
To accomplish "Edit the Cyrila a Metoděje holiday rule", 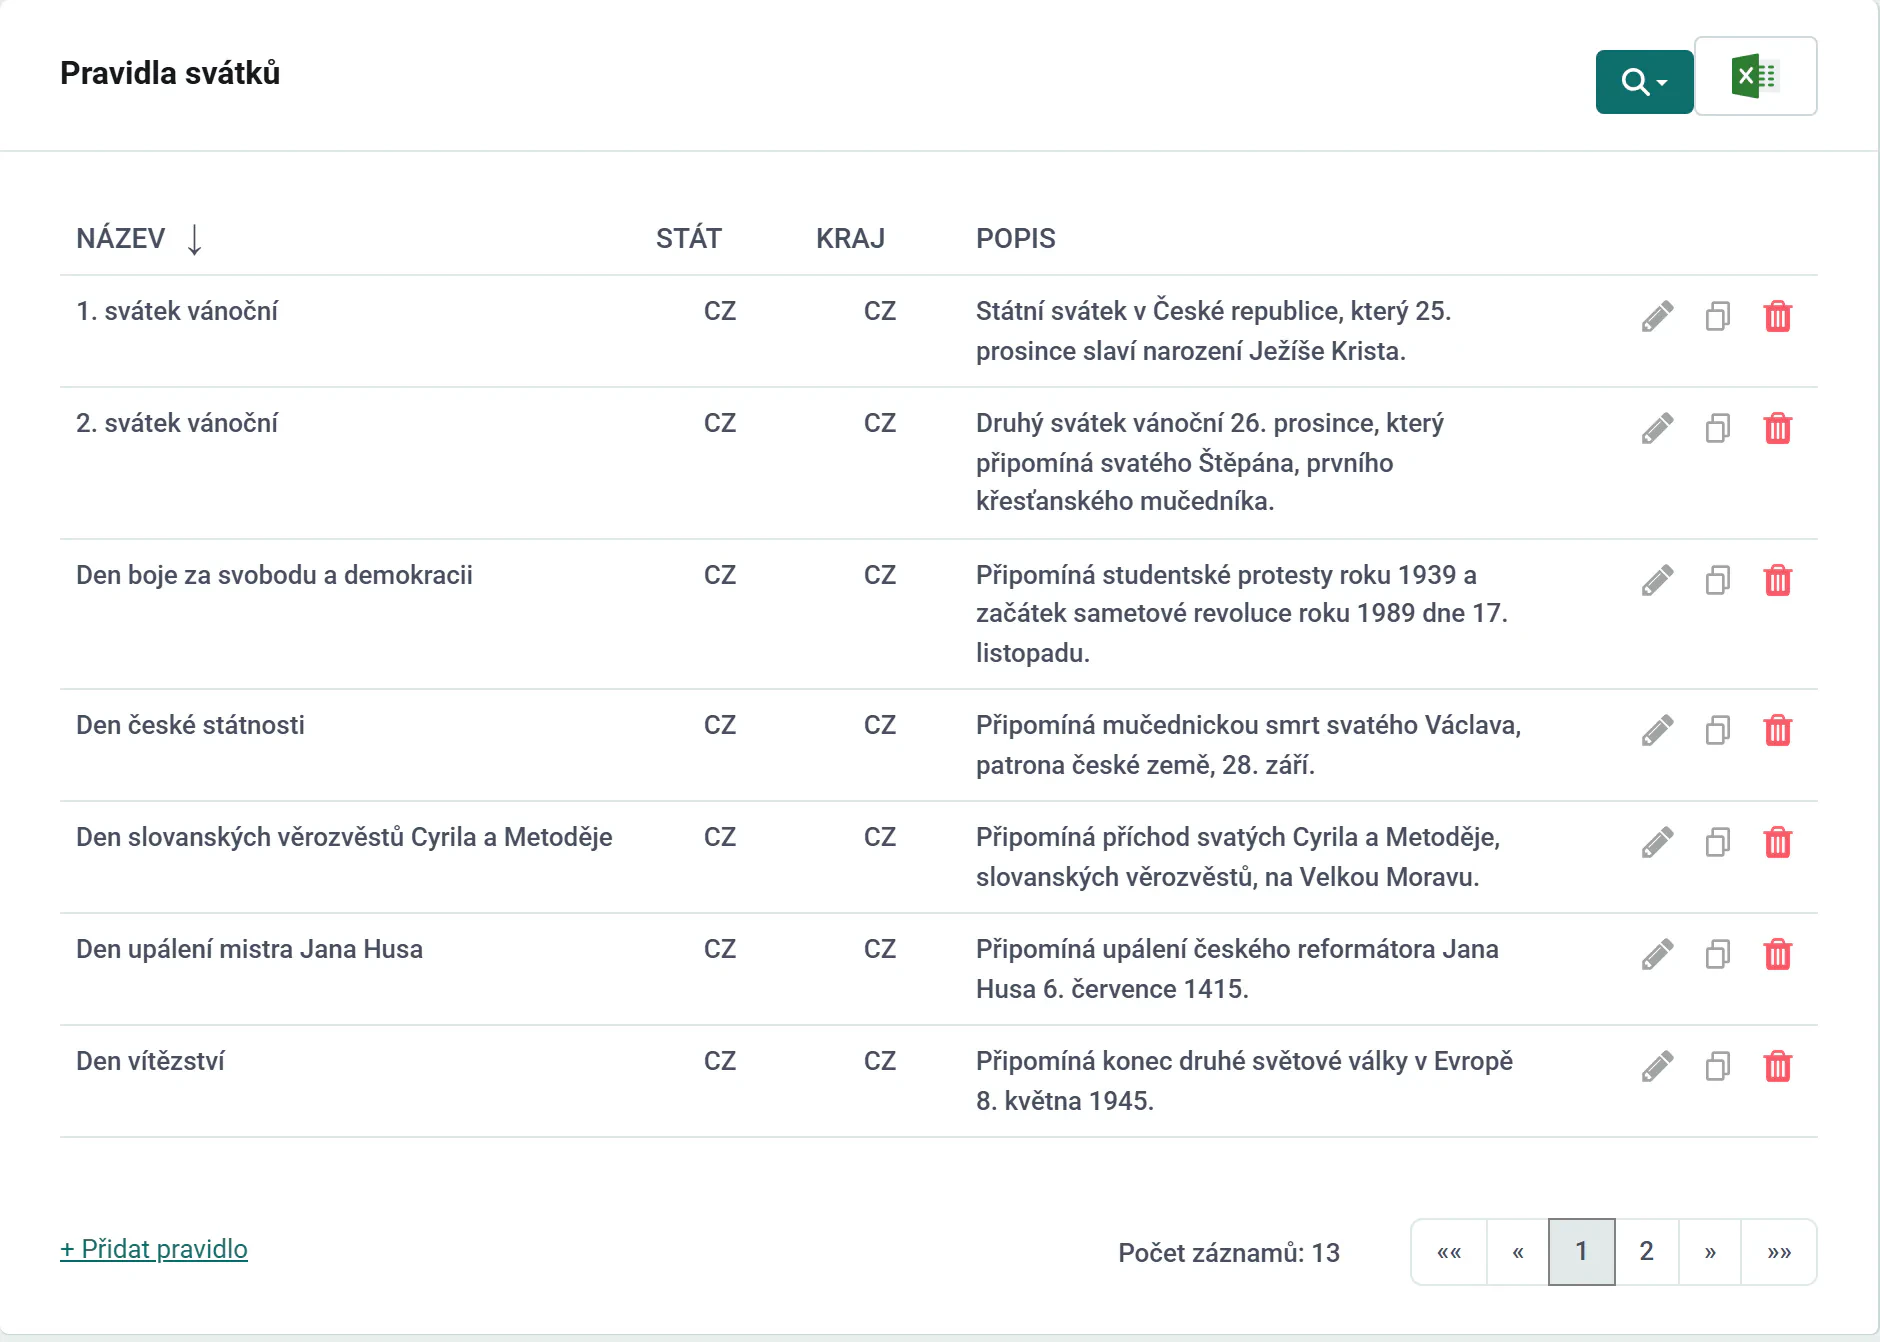I will coord(1657,843).
